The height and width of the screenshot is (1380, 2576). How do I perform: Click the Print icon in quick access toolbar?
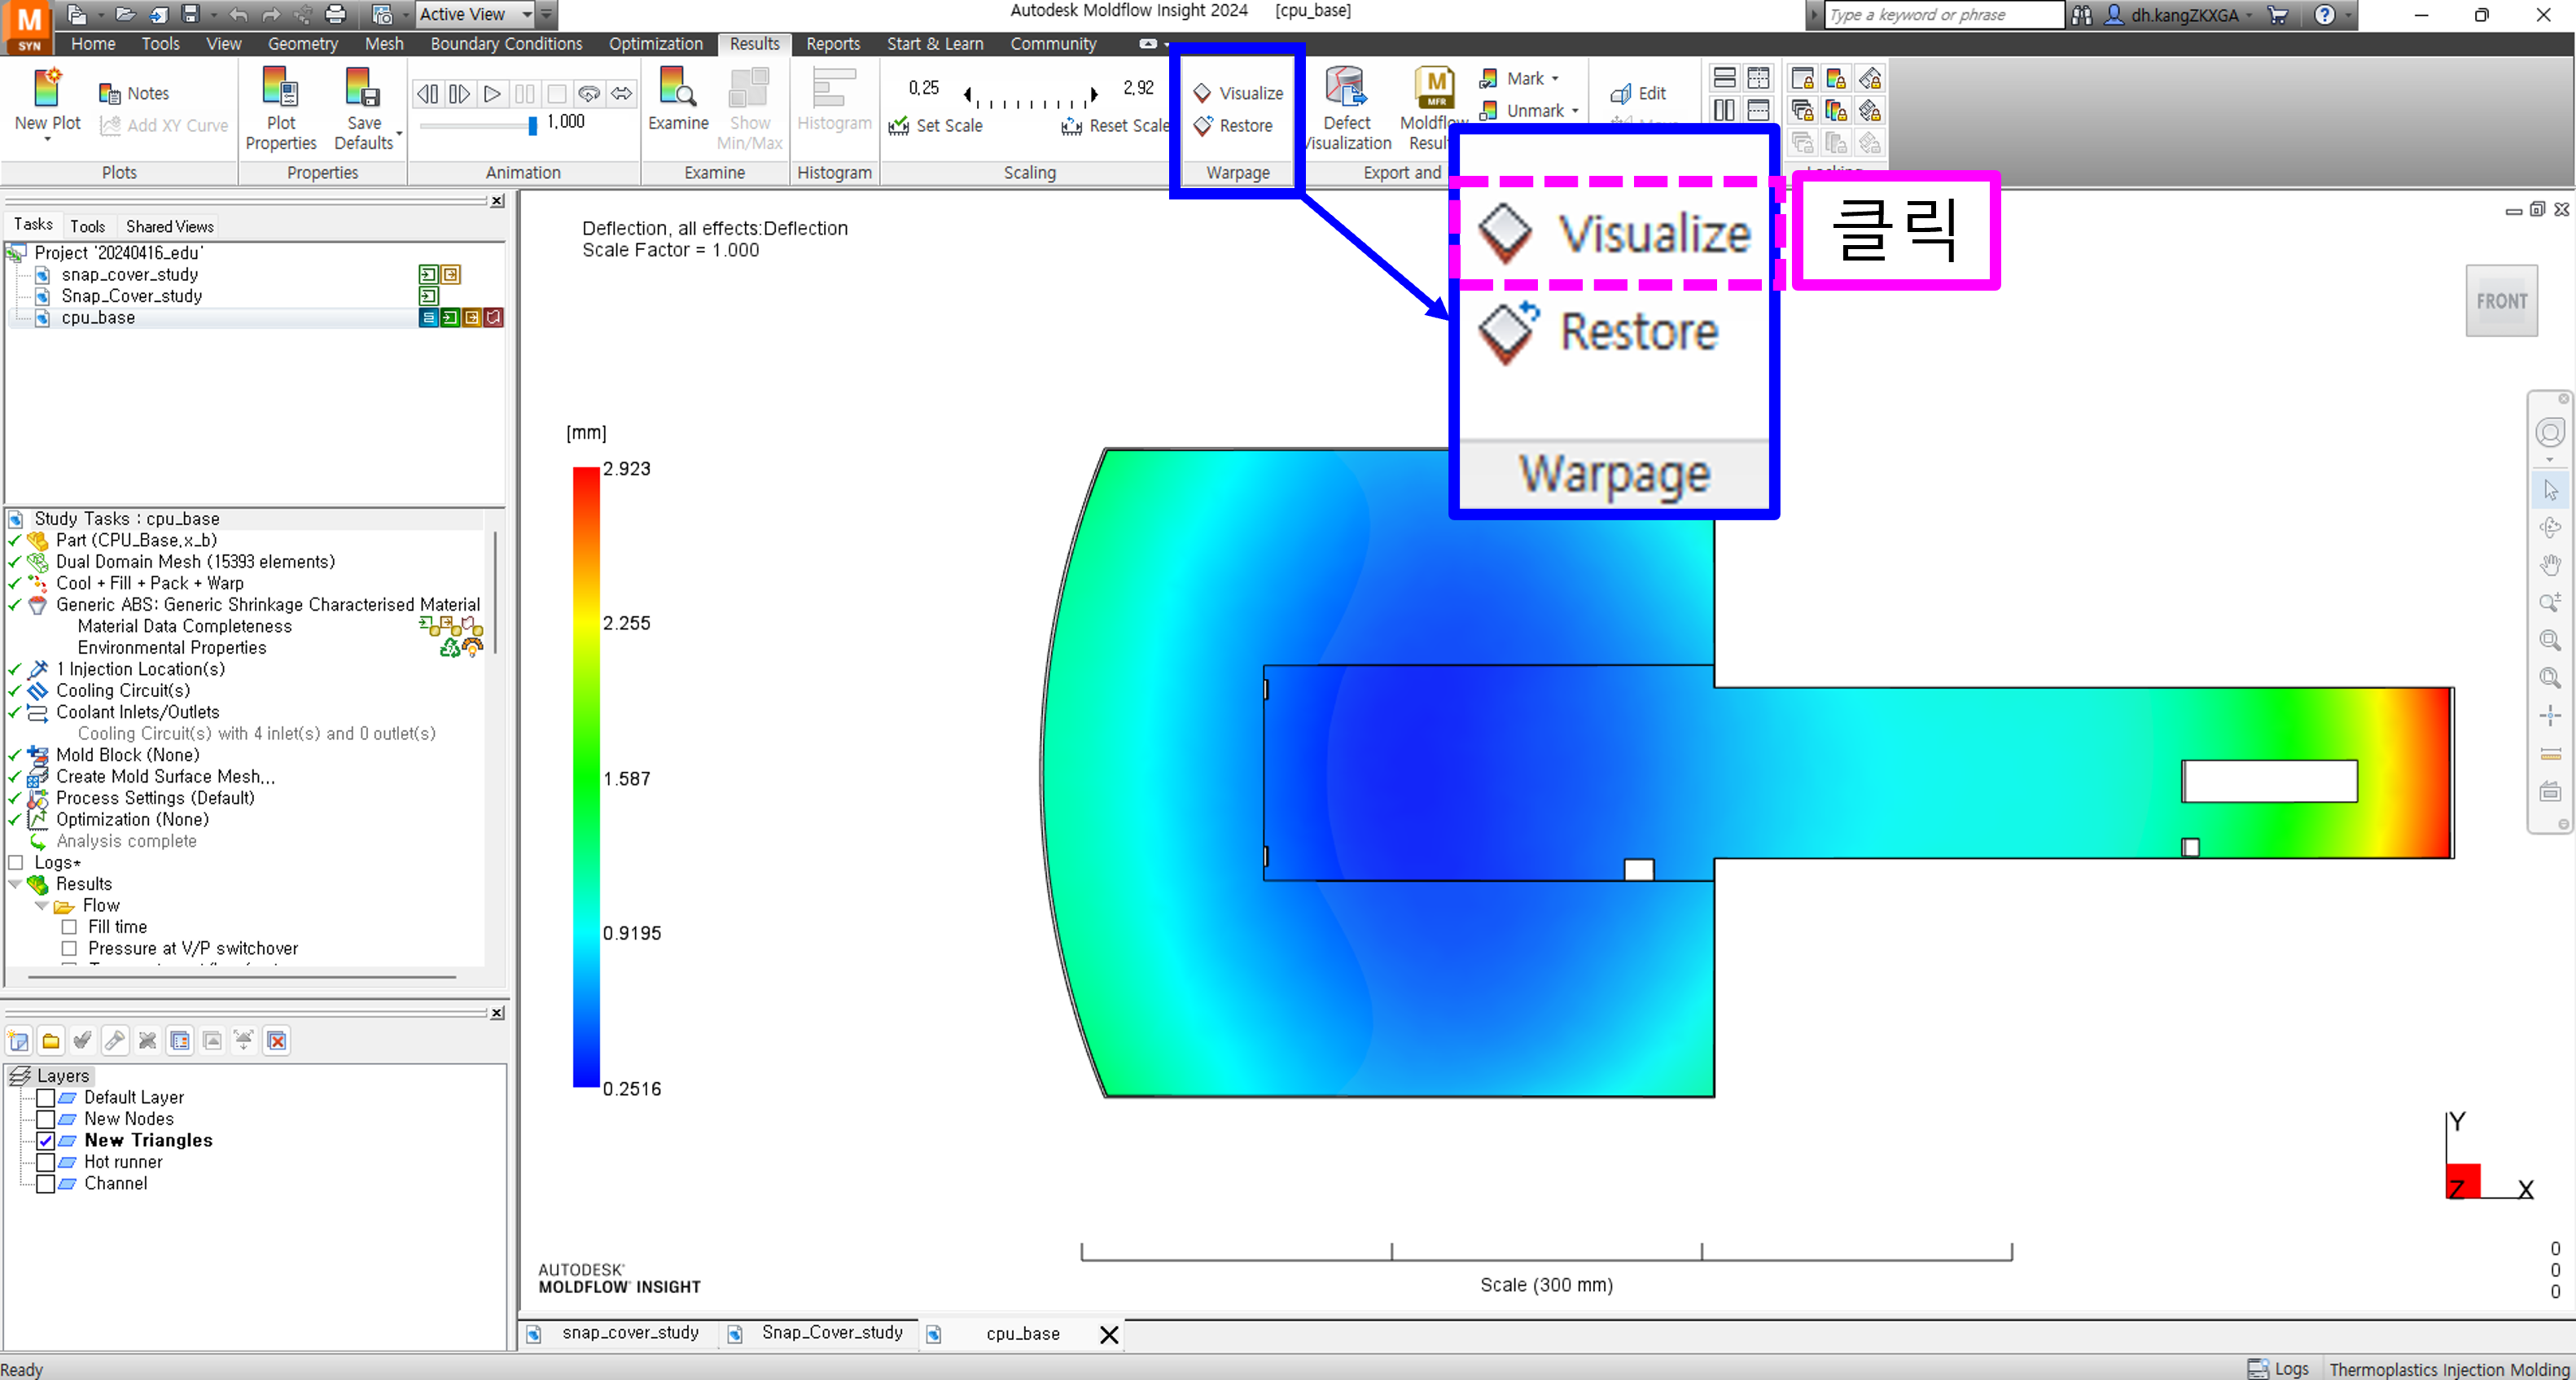click(336, 14)
